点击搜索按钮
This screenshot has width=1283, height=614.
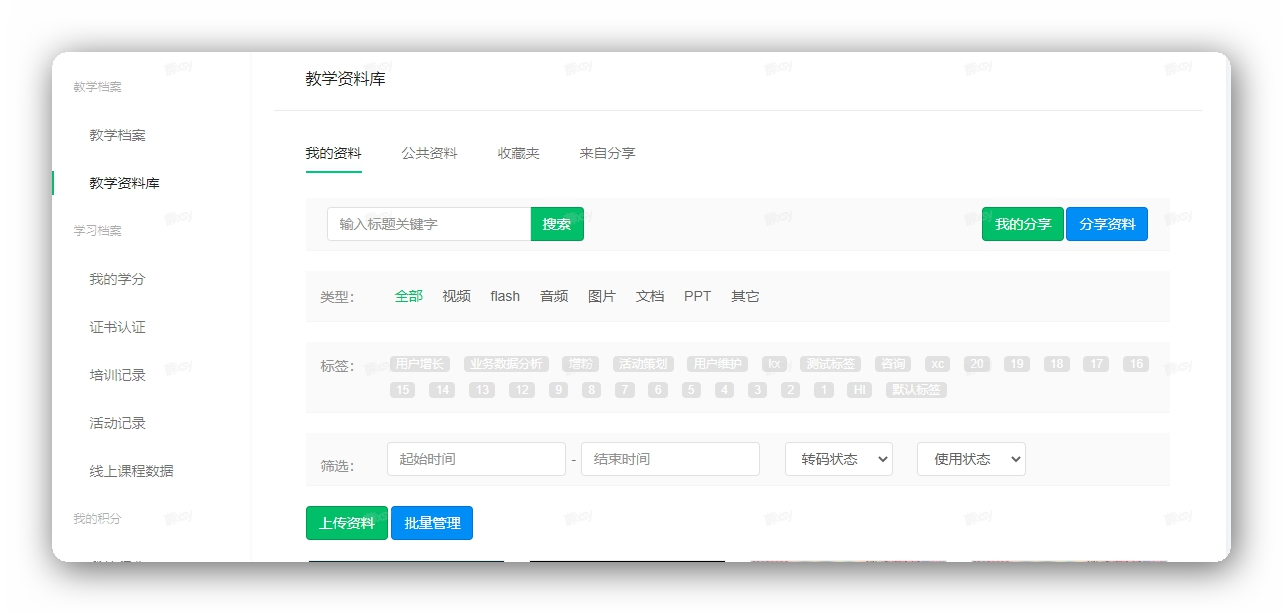(556, 223)
